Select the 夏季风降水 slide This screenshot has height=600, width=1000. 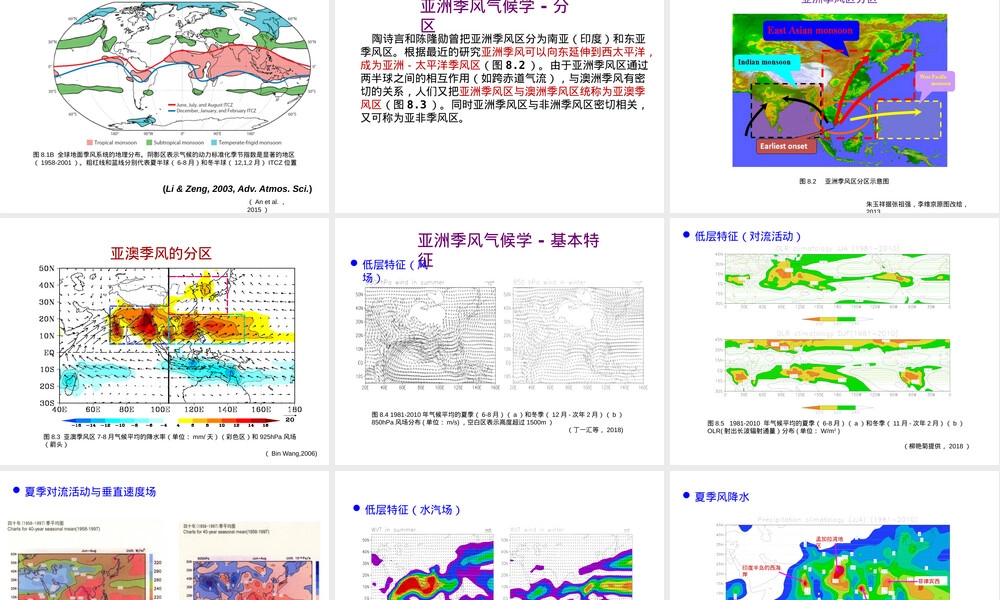[x=834, y=536]
